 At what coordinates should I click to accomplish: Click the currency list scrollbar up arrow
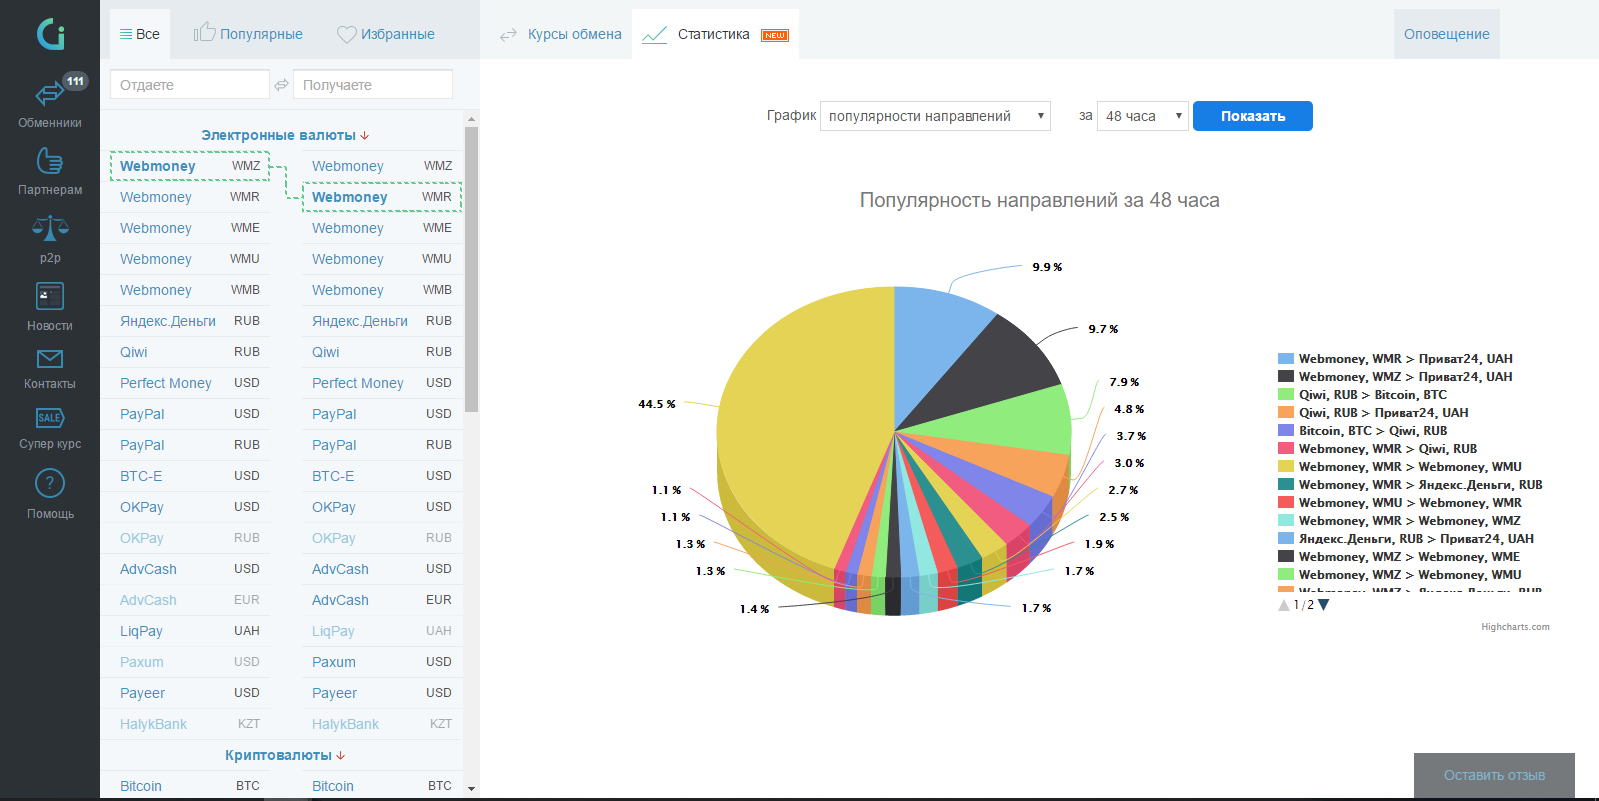(x=471, y=119)
